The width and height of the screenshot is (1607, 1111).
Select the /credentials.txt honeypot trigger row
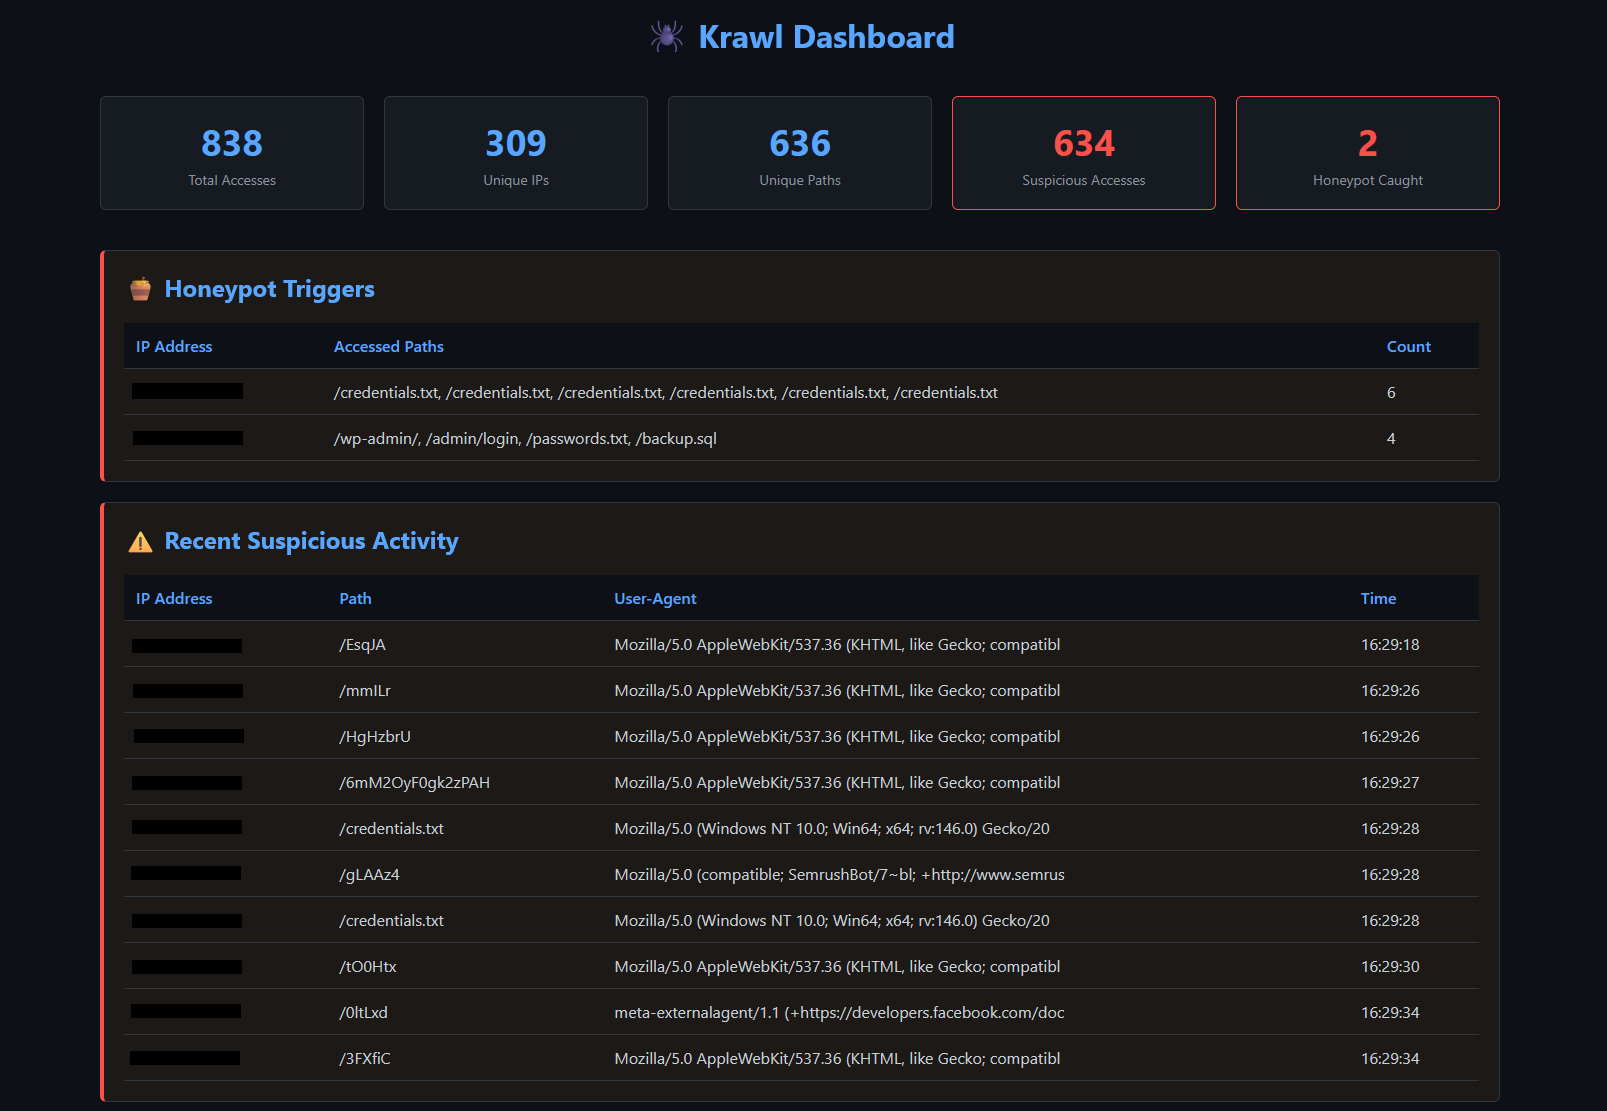point(666,392)
